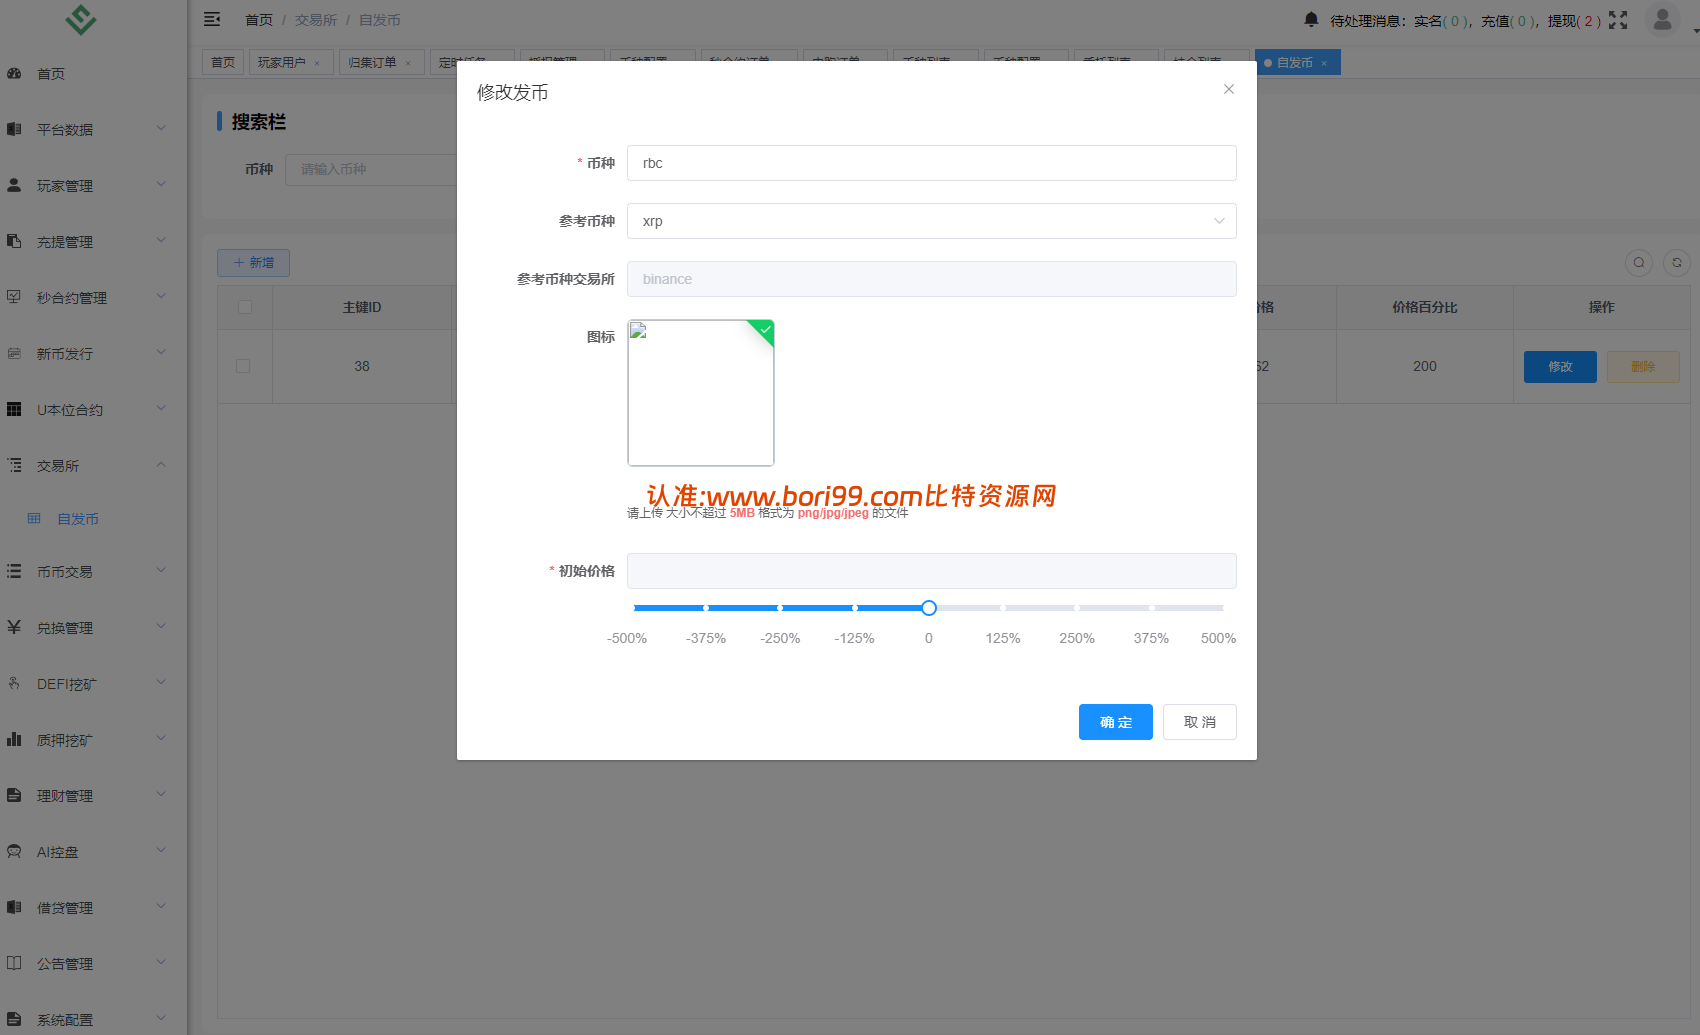Expand the 秒合约管理 menu
Screen dimensions: 1700x1035
[x=161, y=296]
